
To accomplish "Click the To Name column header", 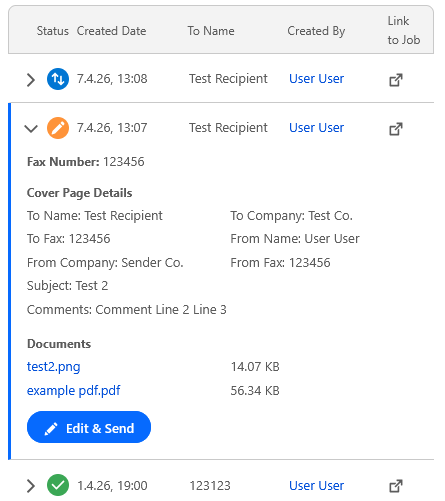I will click(211, 31).
